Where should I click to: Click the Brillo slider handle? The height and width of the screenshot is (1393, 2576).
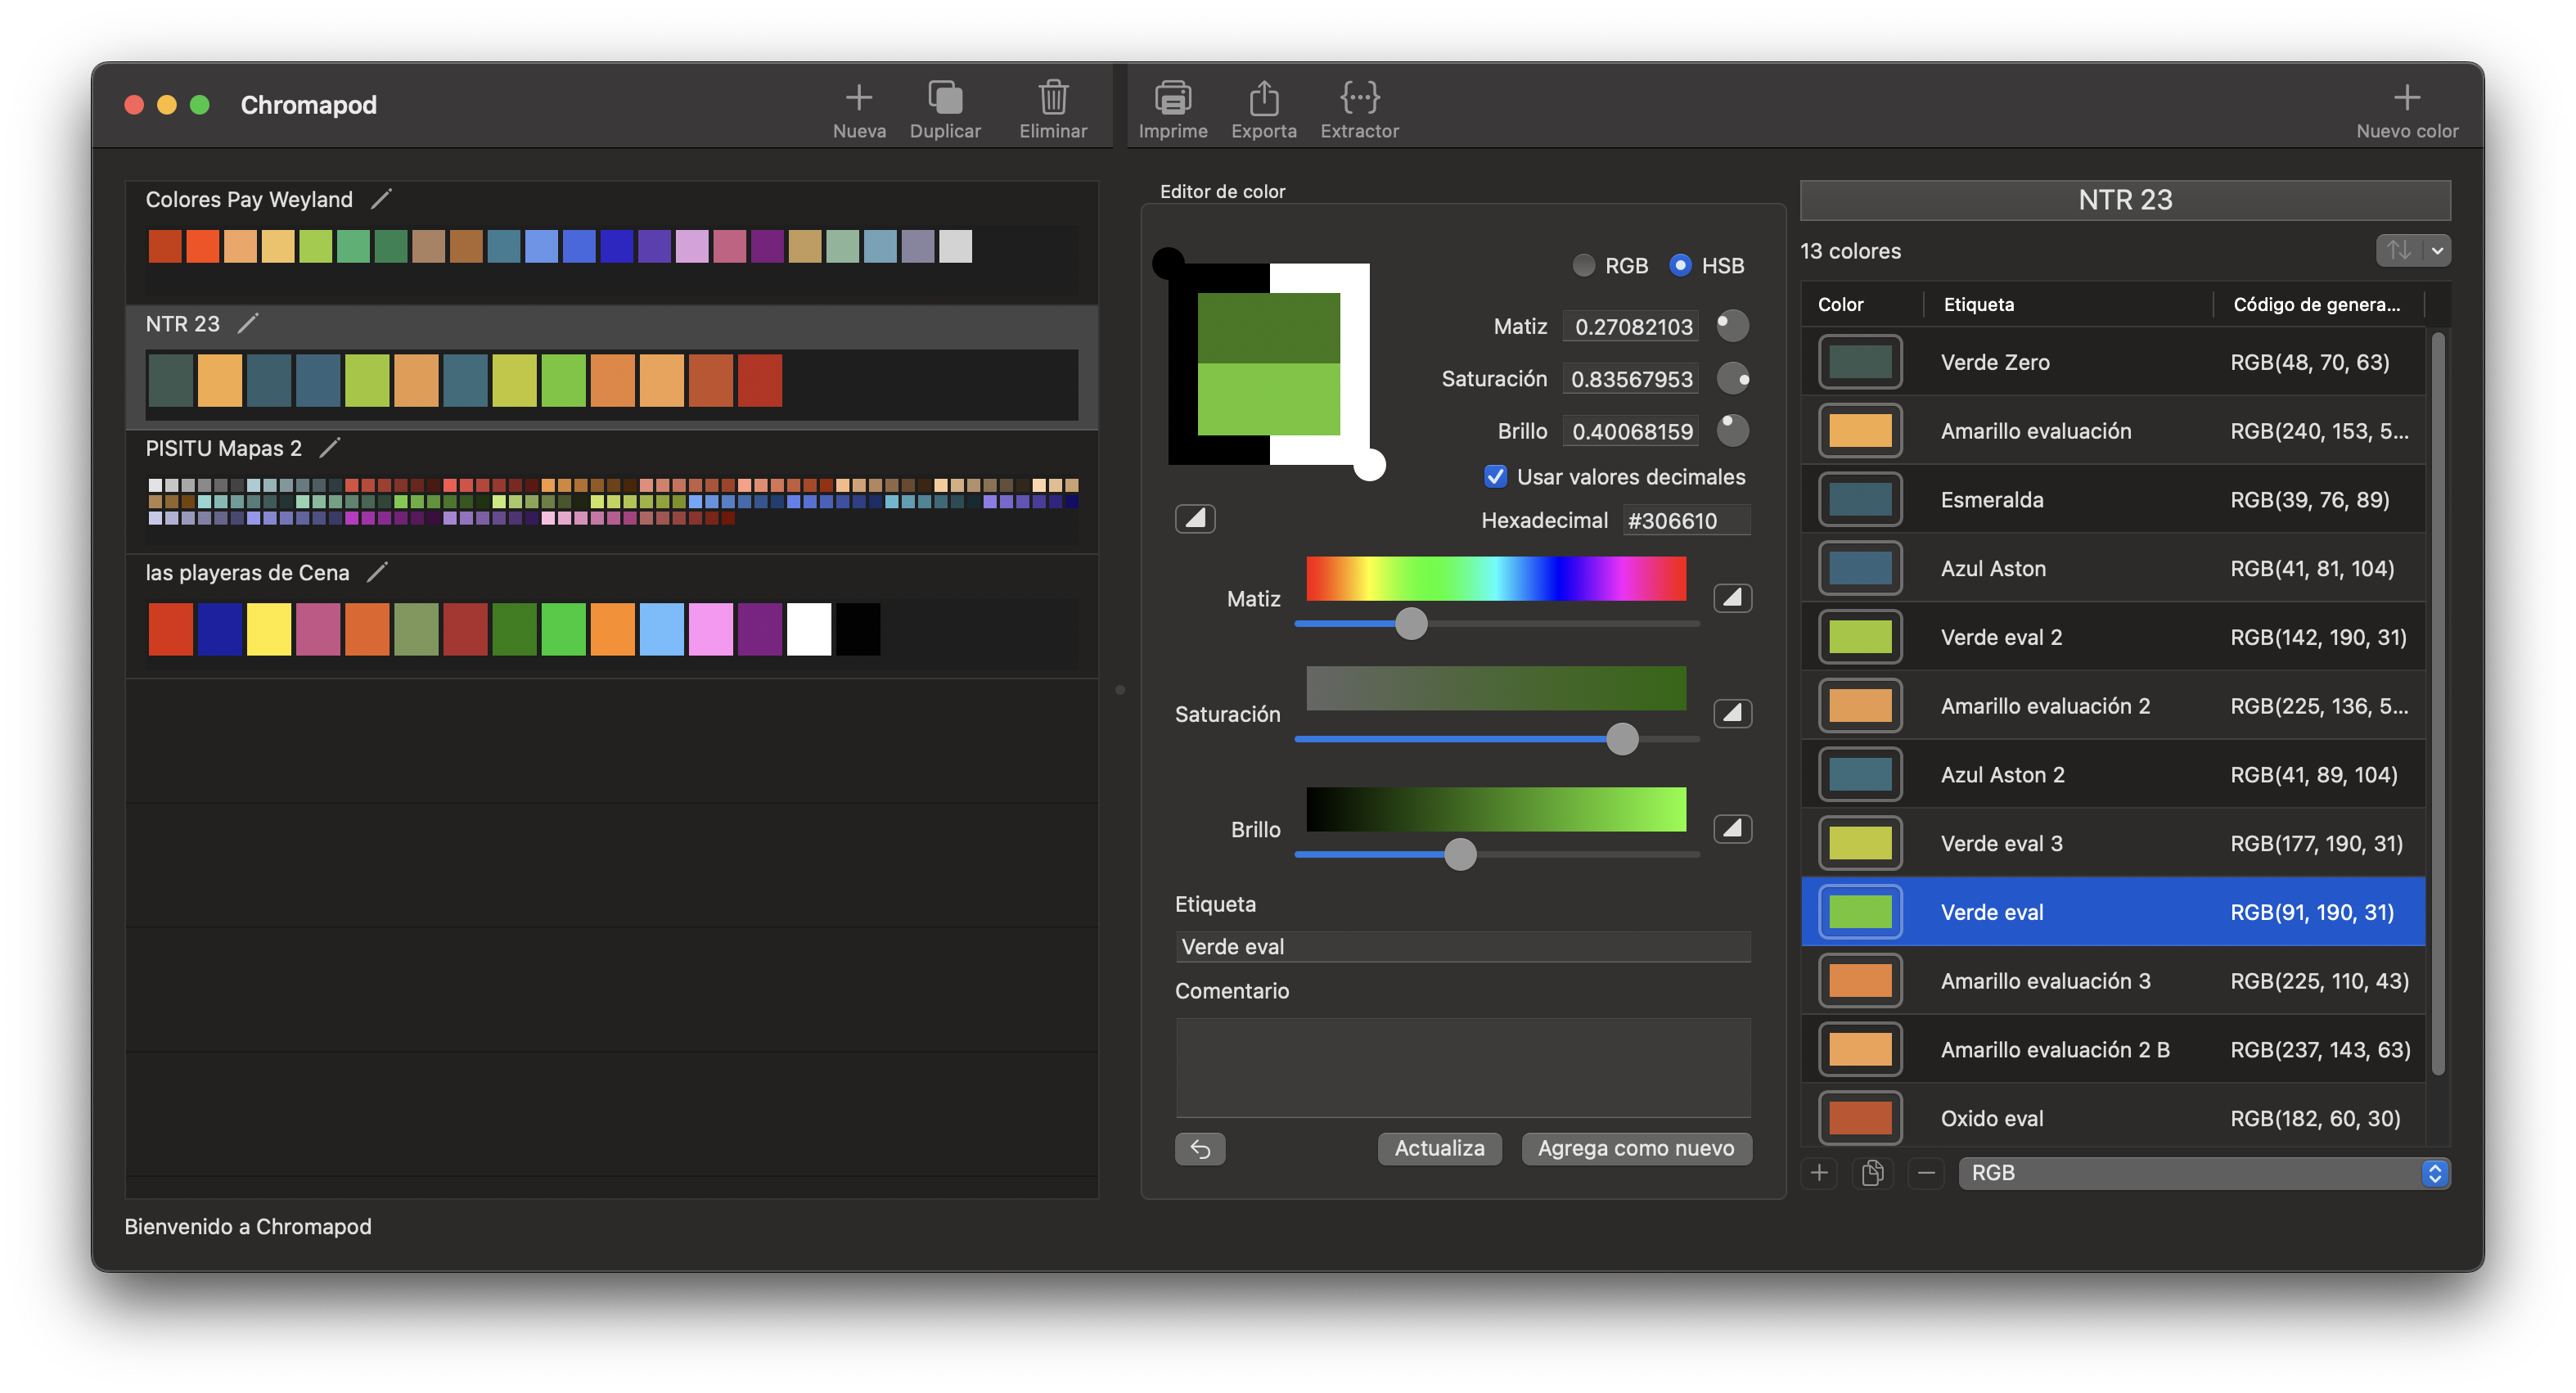tap(1460, 854)
